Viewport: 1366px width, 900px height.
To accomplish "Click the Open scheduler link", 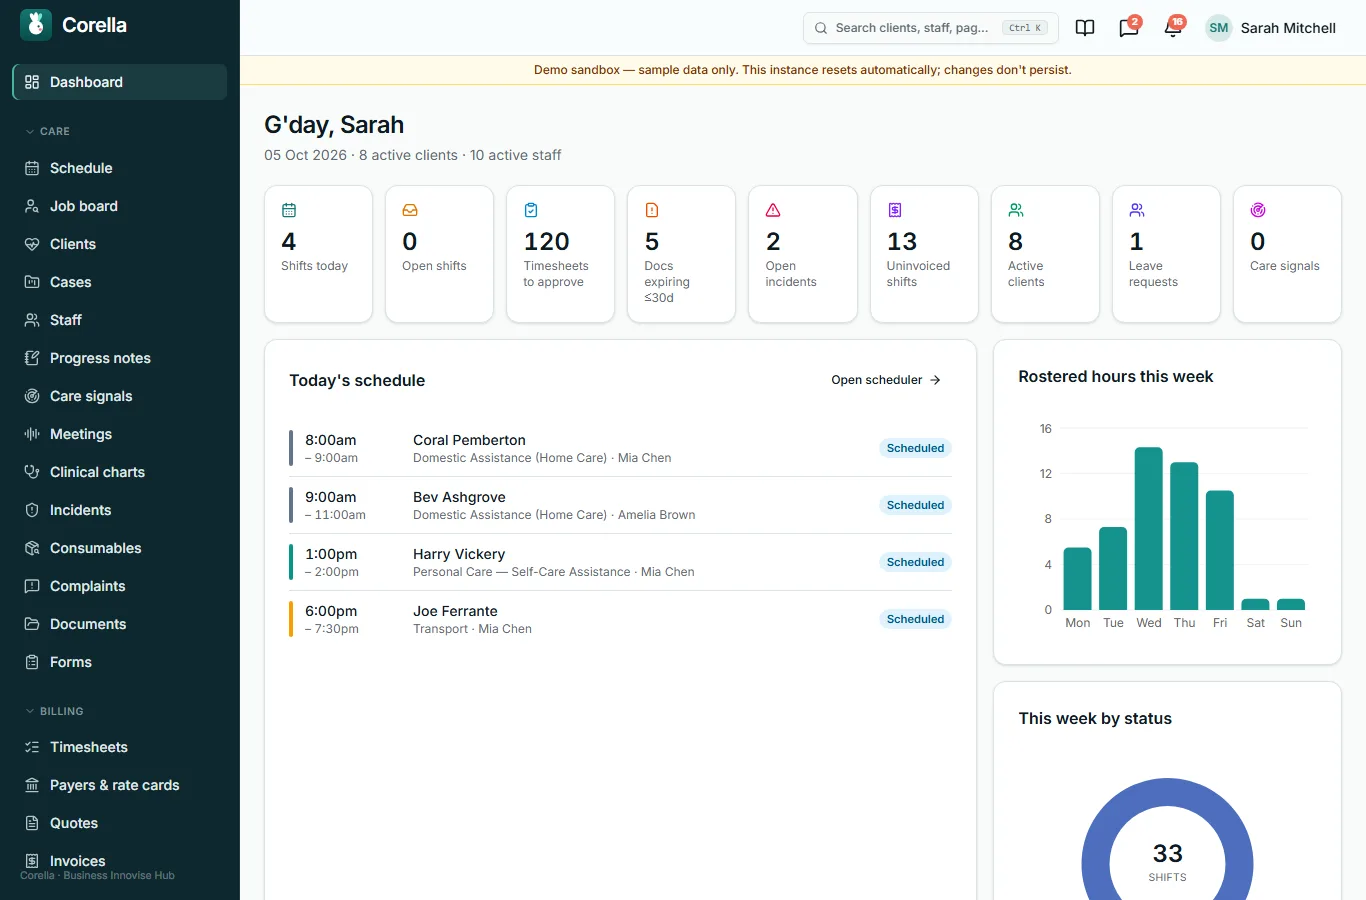I will [x=886, y=380].
